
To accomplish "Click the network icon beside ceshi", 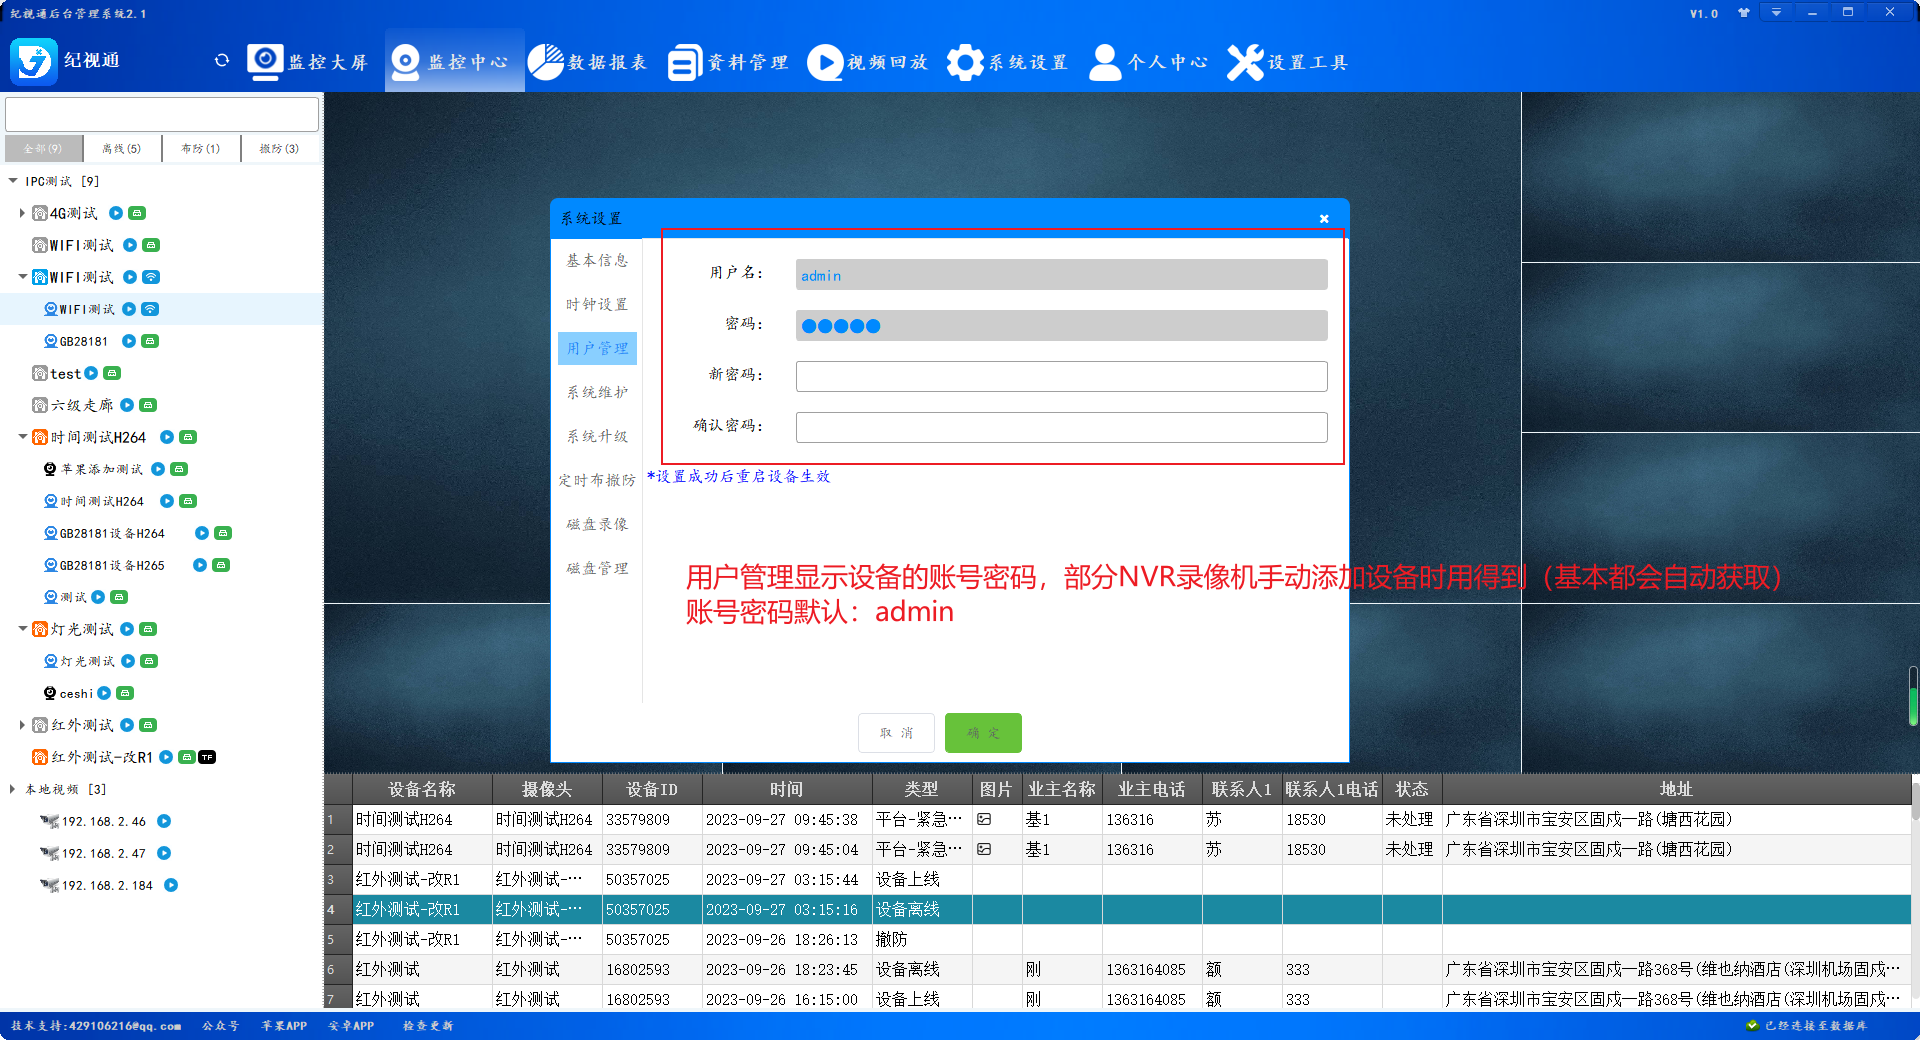I will [x=125, y=693].
